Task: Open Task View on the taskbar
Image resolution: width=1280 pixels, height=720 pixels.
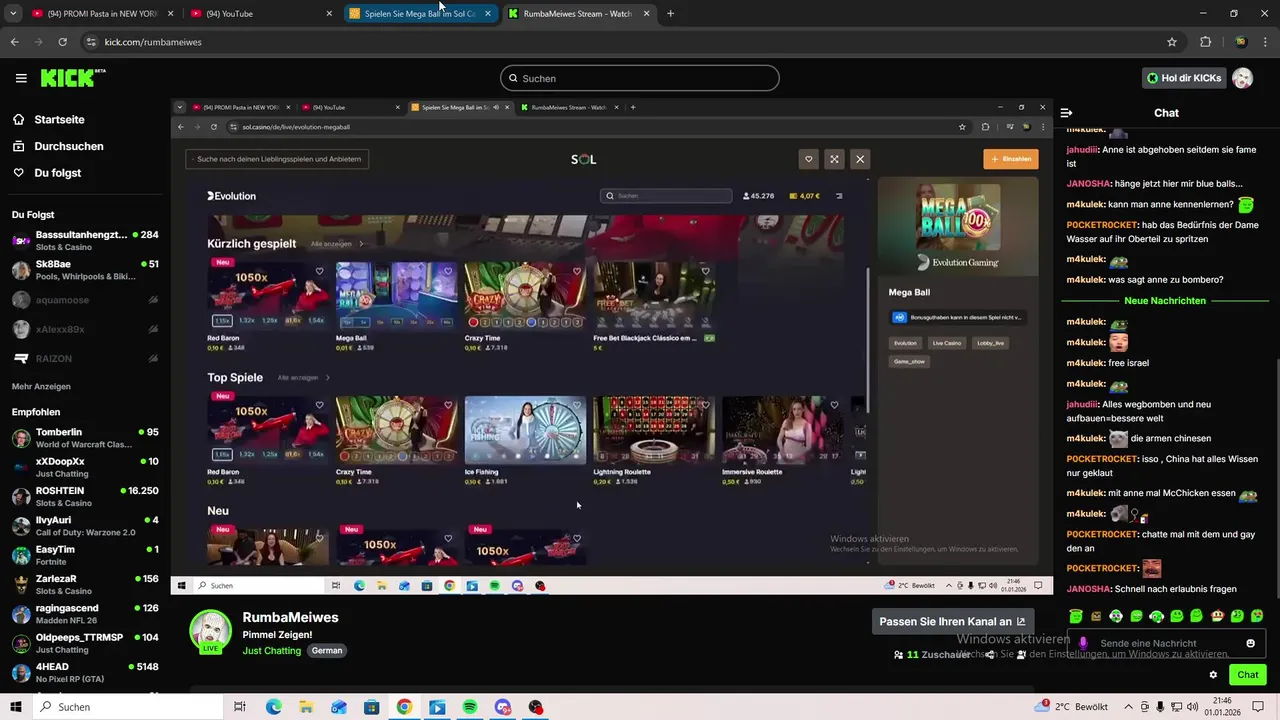Action: point(240,707)
